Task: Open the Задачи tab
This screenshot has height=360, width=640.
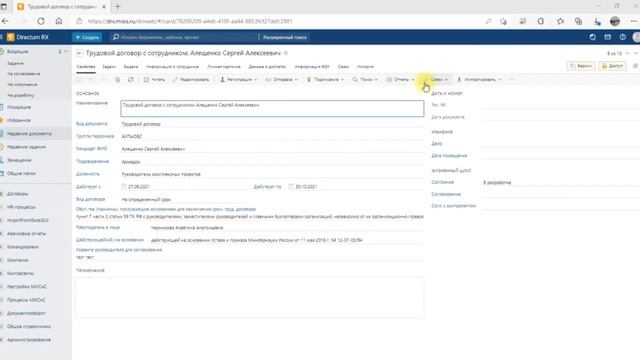Action: point(109,67)
